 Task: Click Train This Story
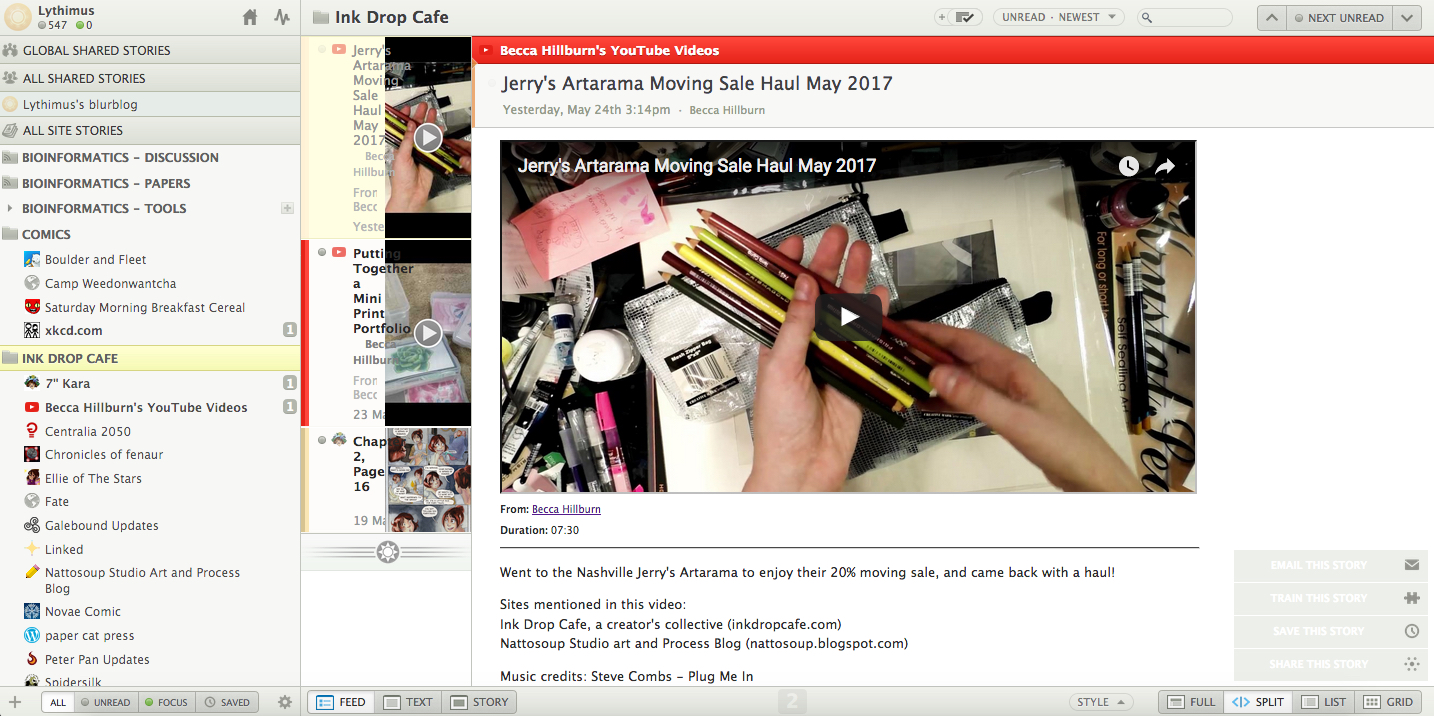[1331, 598]
